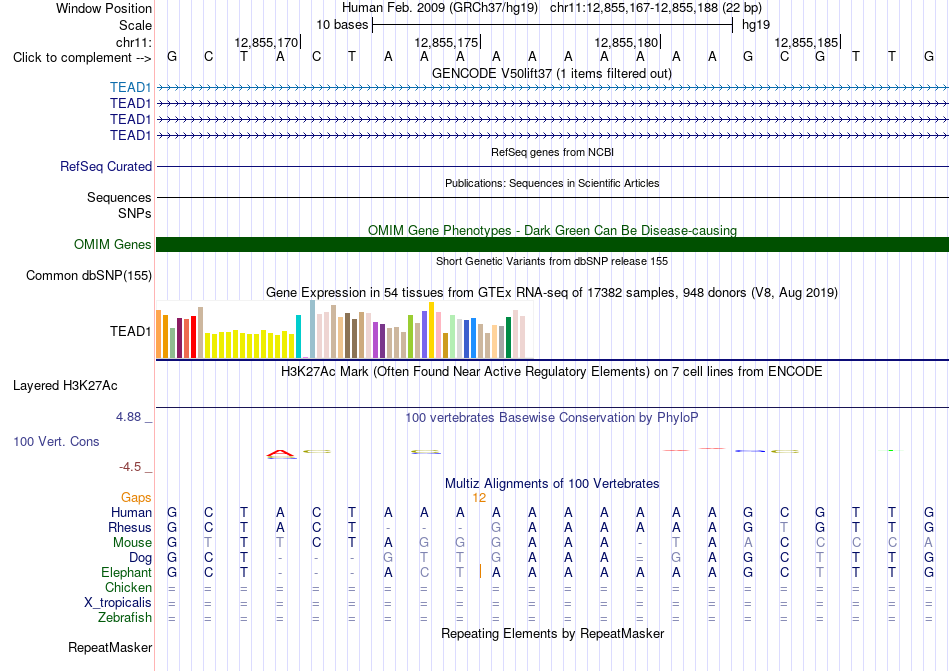Click the red arch PhyloP conservation peak

(281, 454)
